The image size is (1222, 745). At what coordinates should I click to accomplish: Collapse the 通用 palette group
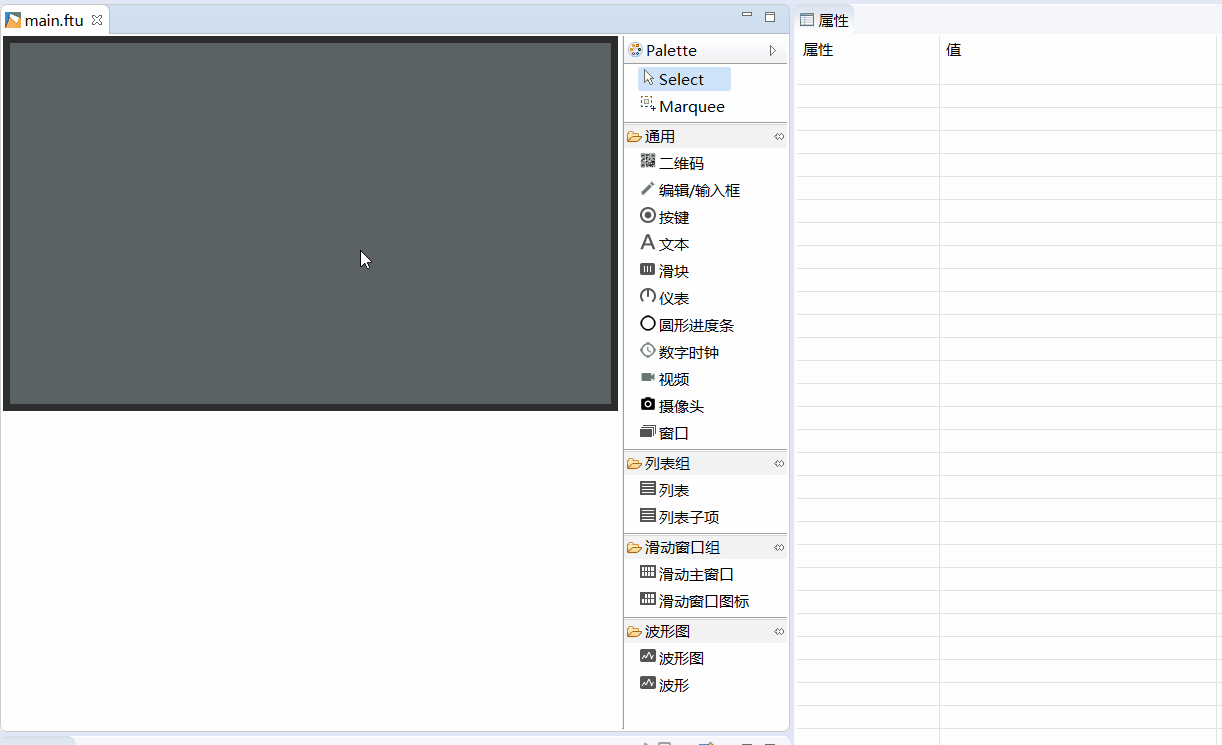coord(705,136)
